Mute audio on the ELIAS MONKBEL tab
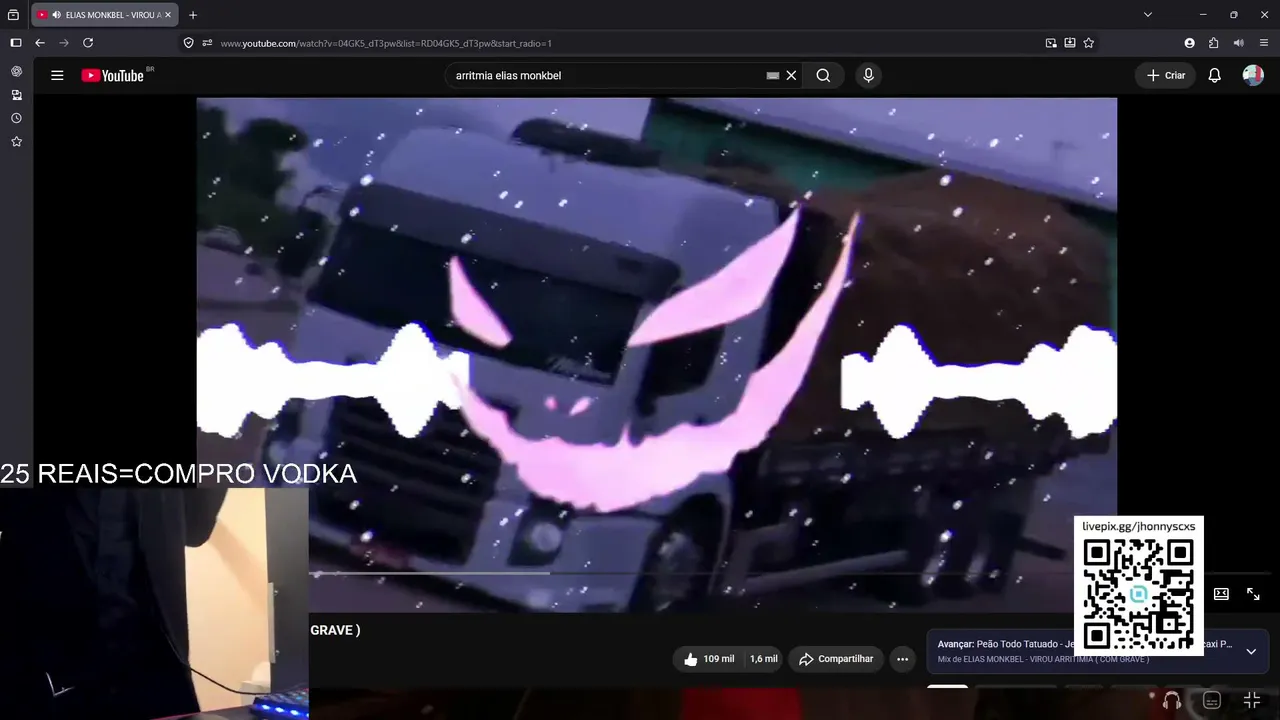 (55, 15)
